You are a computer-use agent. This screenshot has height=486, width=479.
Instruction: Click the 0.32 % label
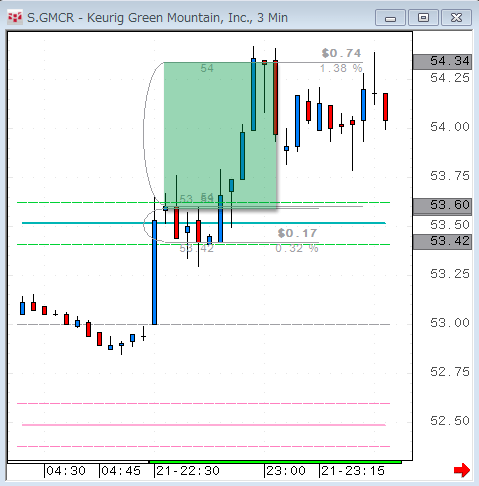pyautogui.click(x=297, y=248)
